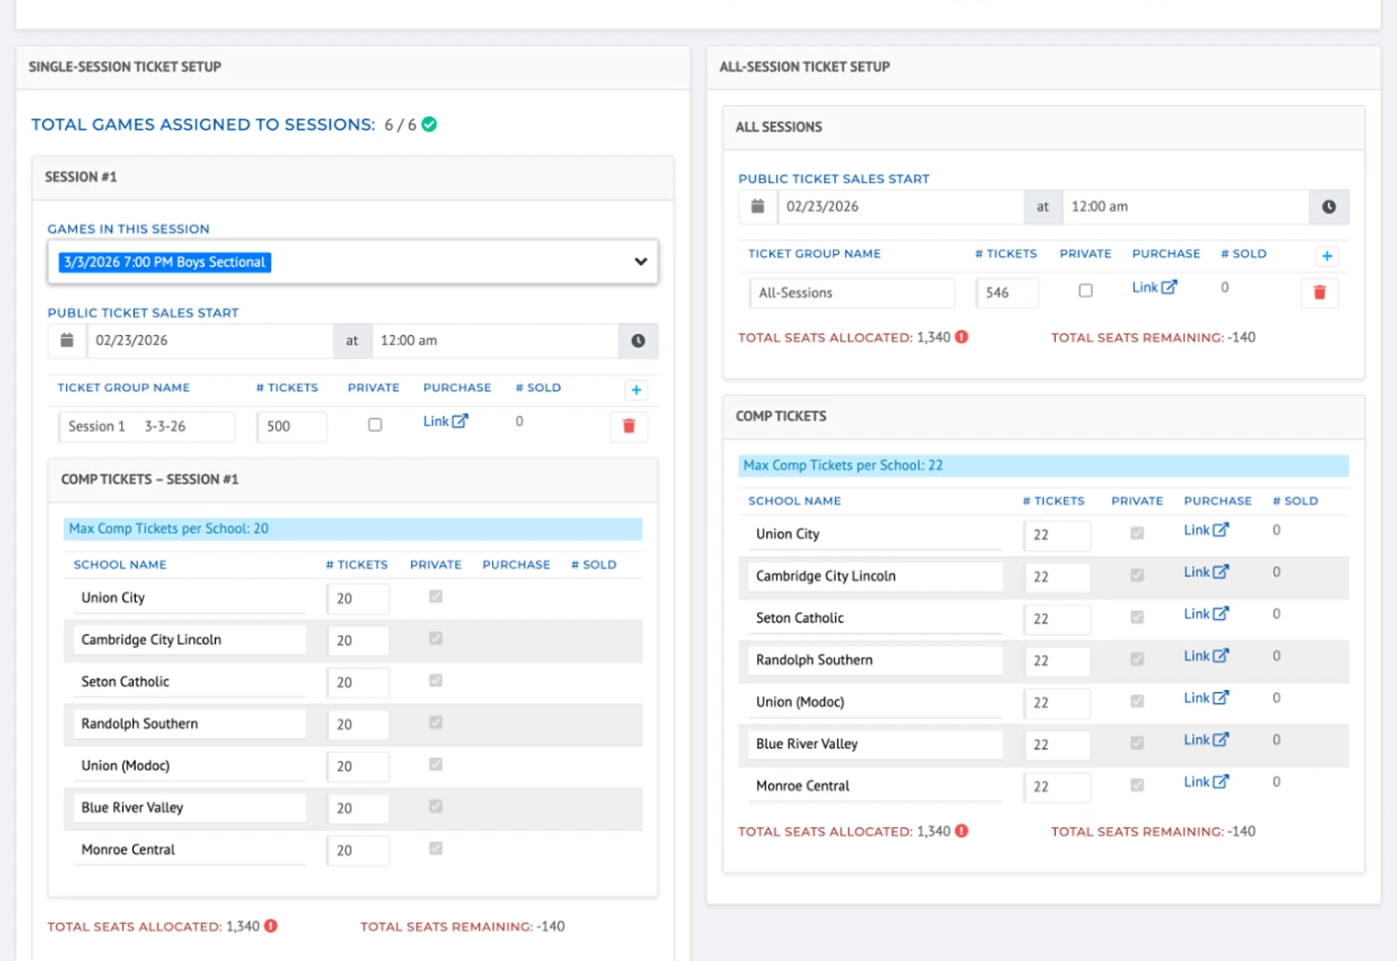Click the All Sessions calendar icon
Screen dimensions: 1397x961
(x=758, y=207)
